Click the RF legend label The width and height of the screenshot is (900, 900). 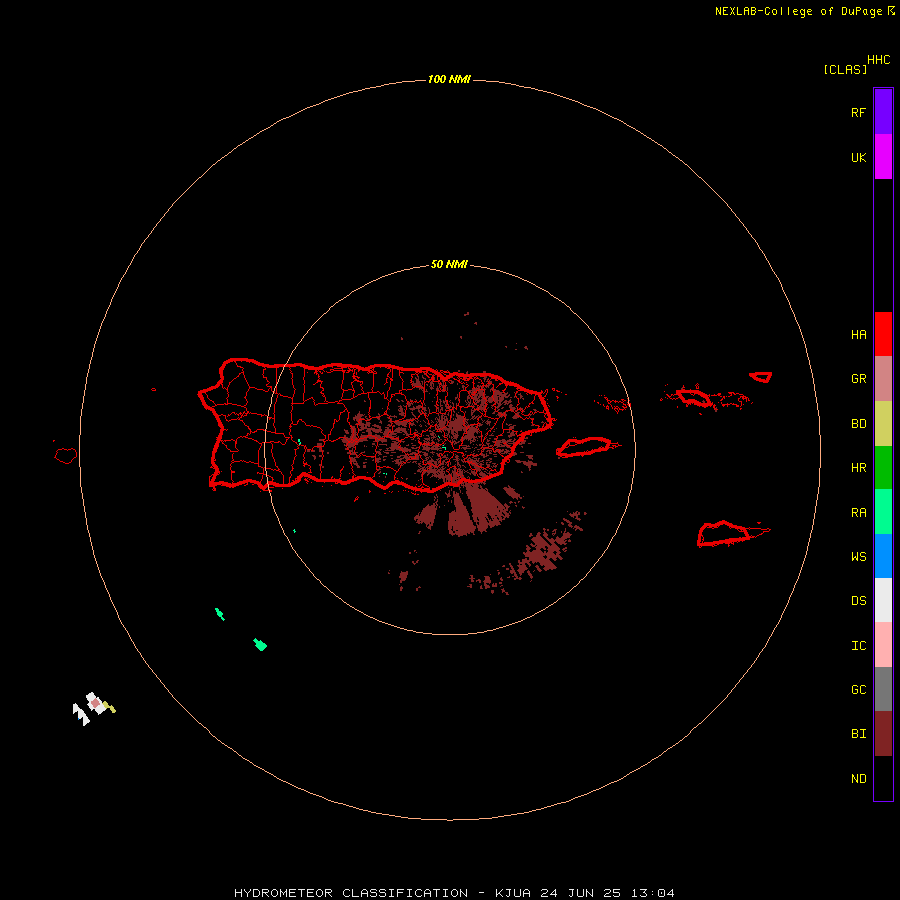(x=858, y=112)
